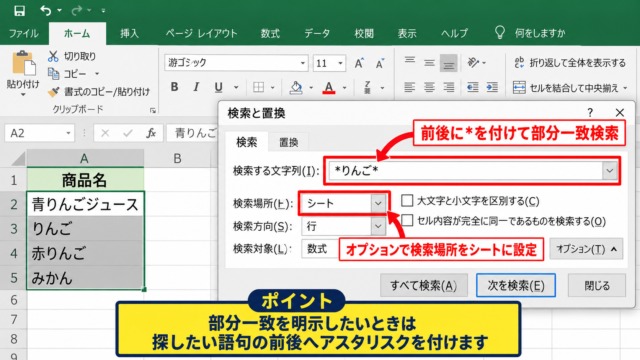640x360 pixels.
Task: Select cell A3 containing りんご
Action: coord(85,229)
